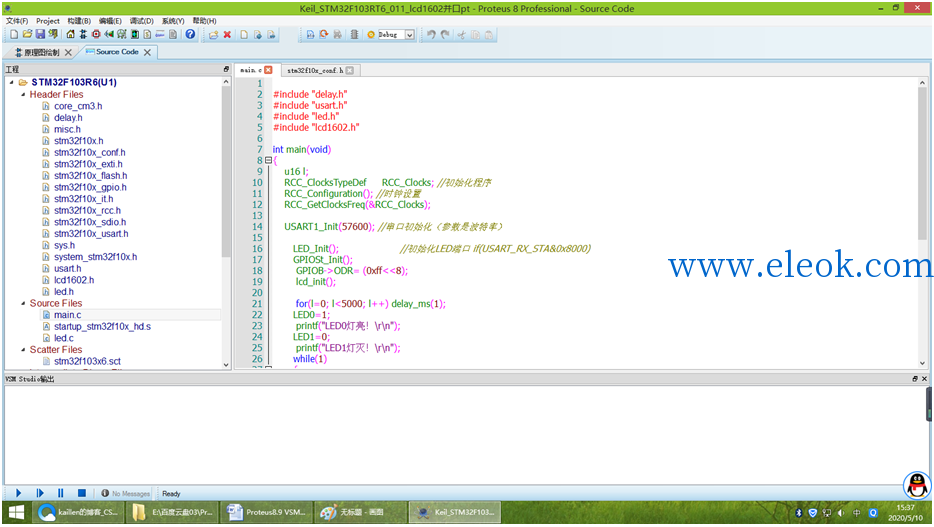Click the Cut scissors icon

point(461,35)
